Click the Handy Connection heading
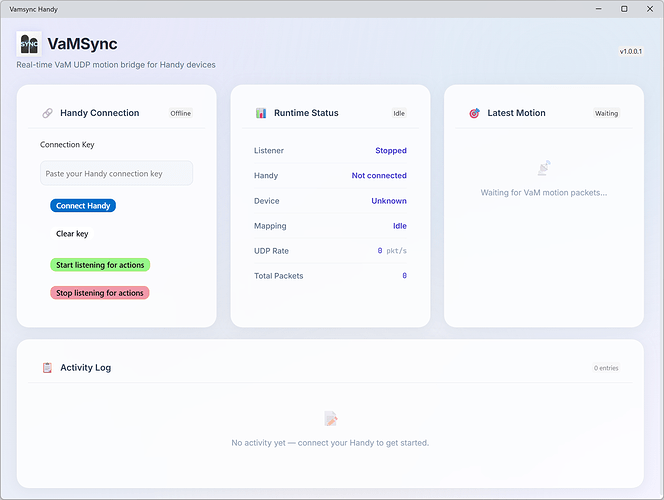 tap(100, 113)
